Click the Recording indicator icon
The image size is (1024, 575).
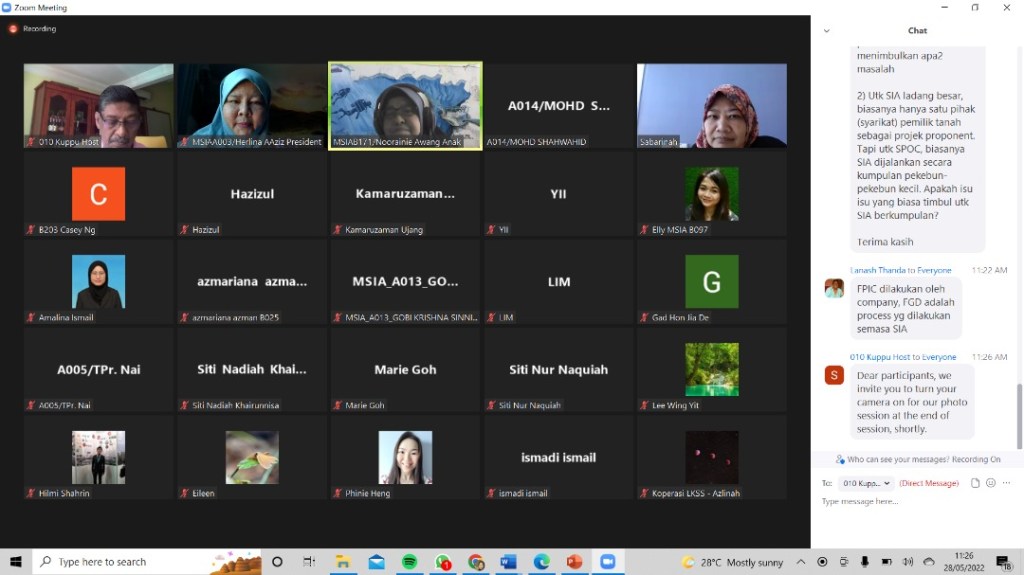[x=13, y=29]
